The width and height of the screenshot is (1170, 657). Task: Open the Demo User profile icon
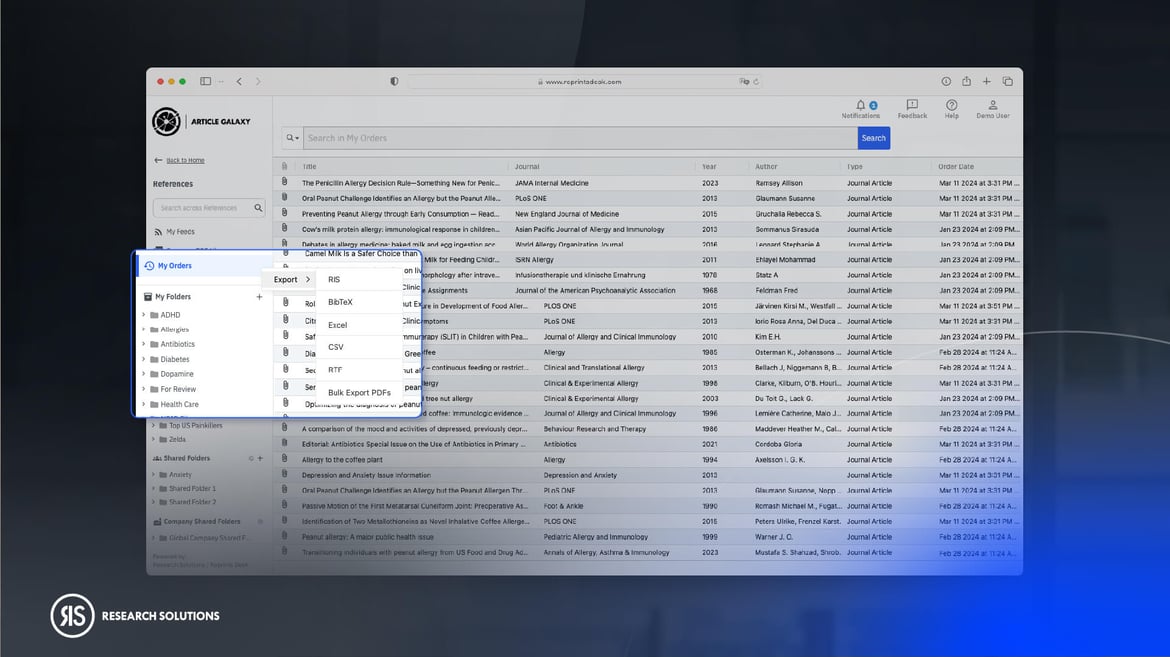pos(993,105)
